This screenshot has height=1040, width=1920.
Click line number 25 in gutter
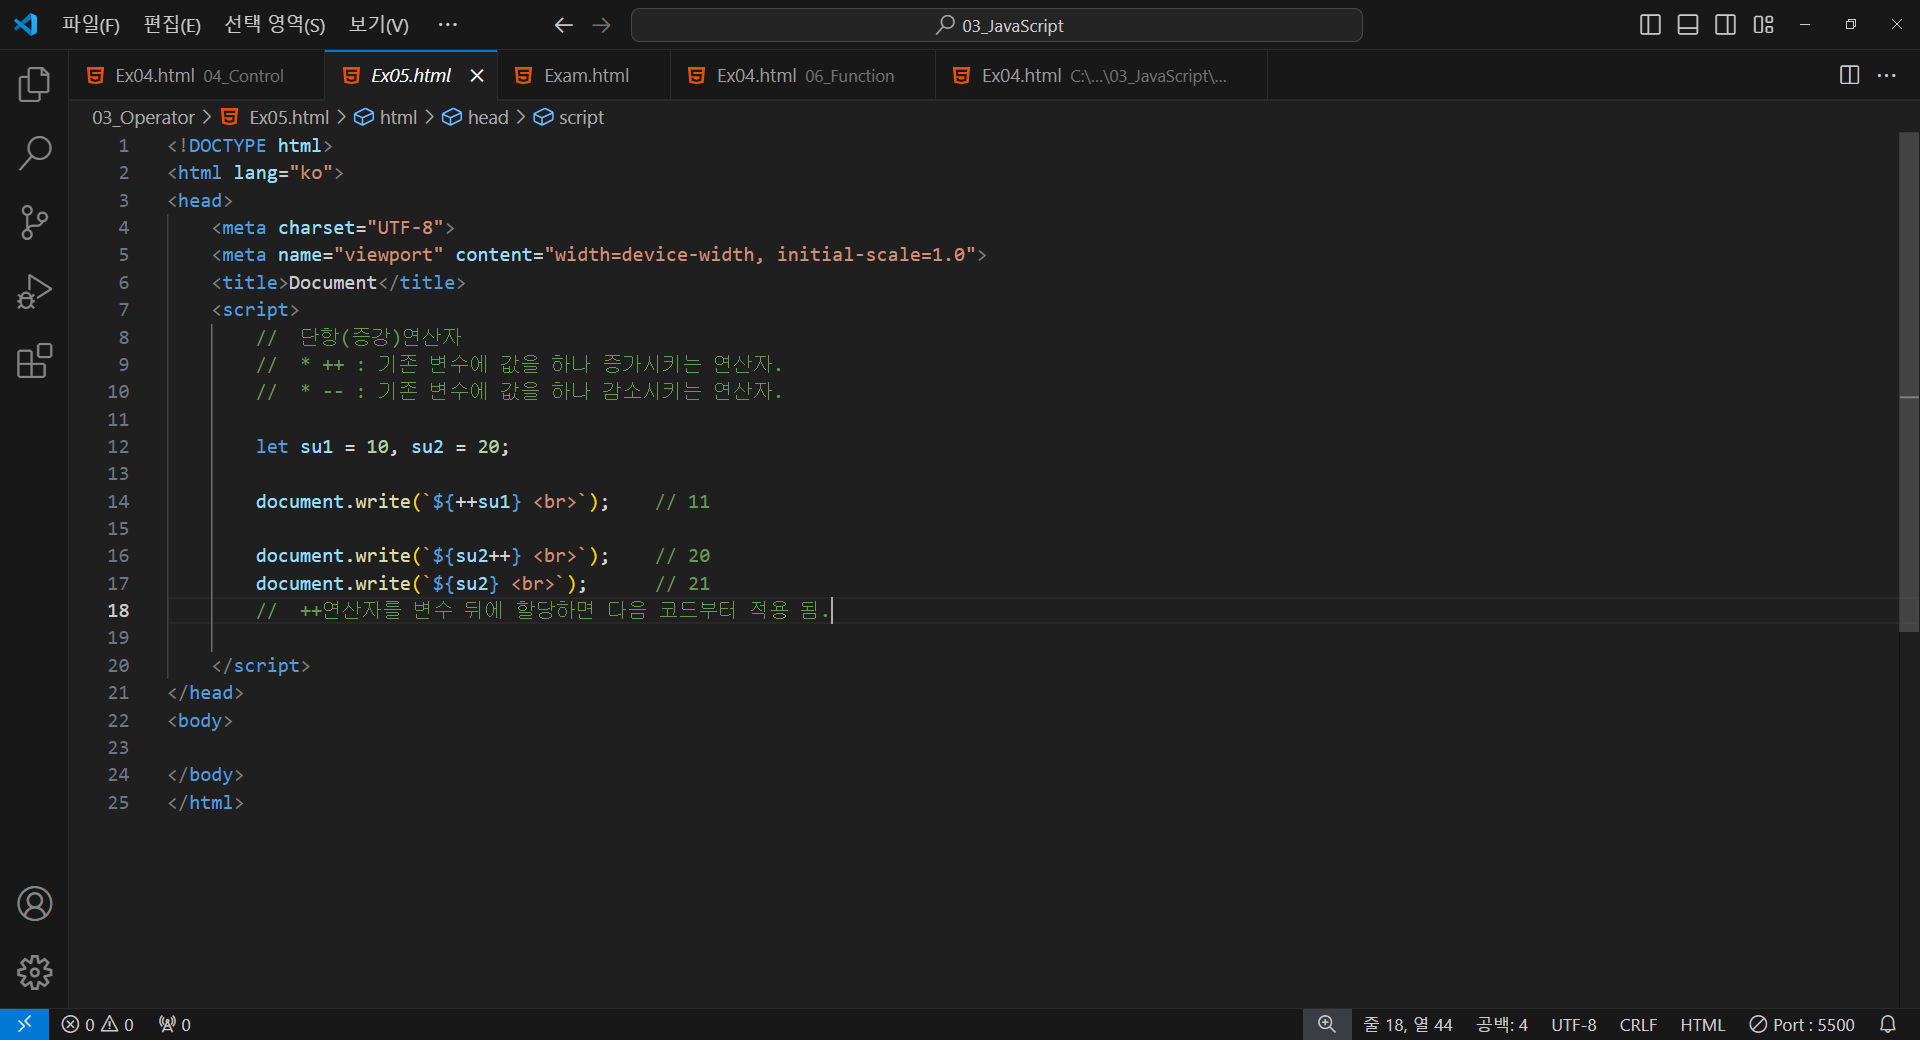click(118, 803)
